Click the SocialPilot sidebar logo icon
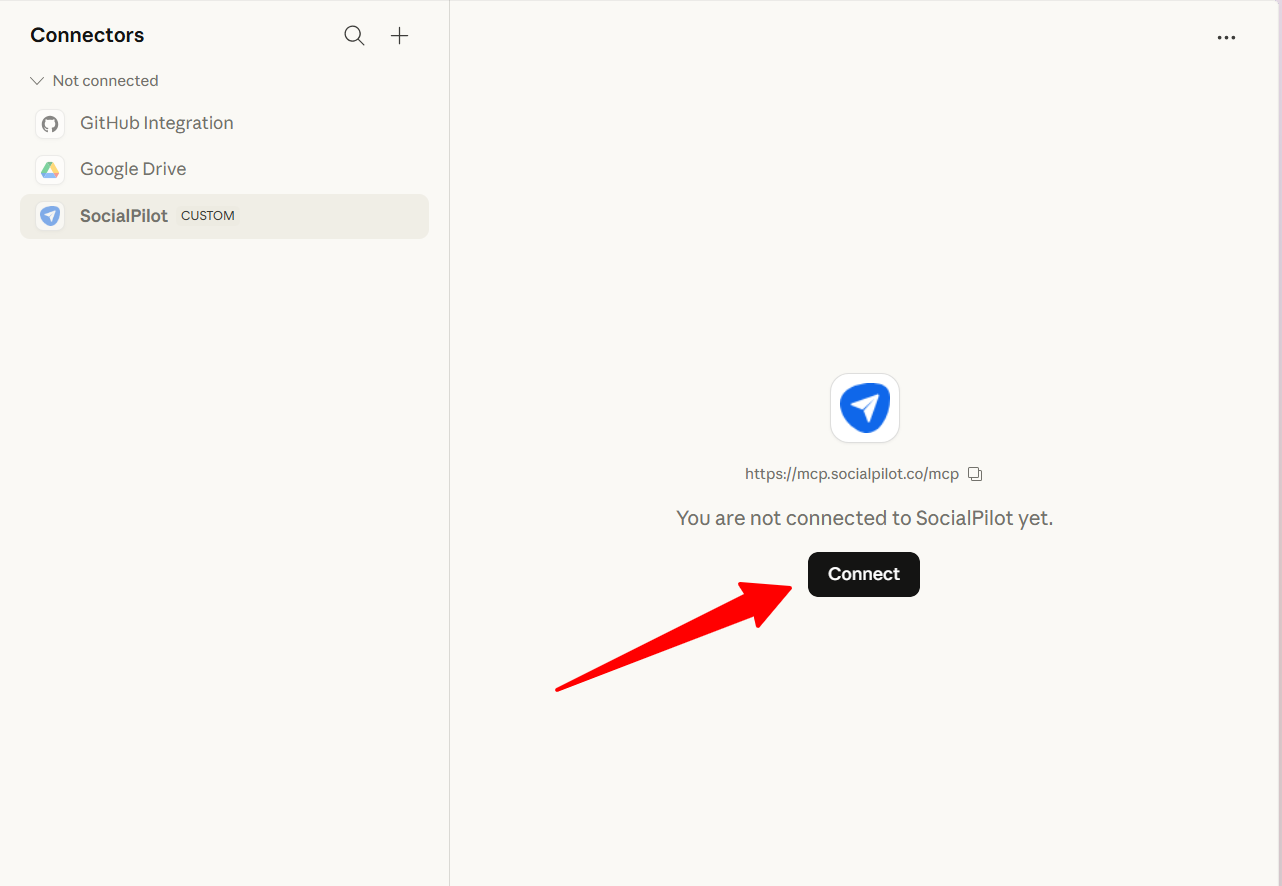This screenshot has width=1282, height=886. click(50, 216)
